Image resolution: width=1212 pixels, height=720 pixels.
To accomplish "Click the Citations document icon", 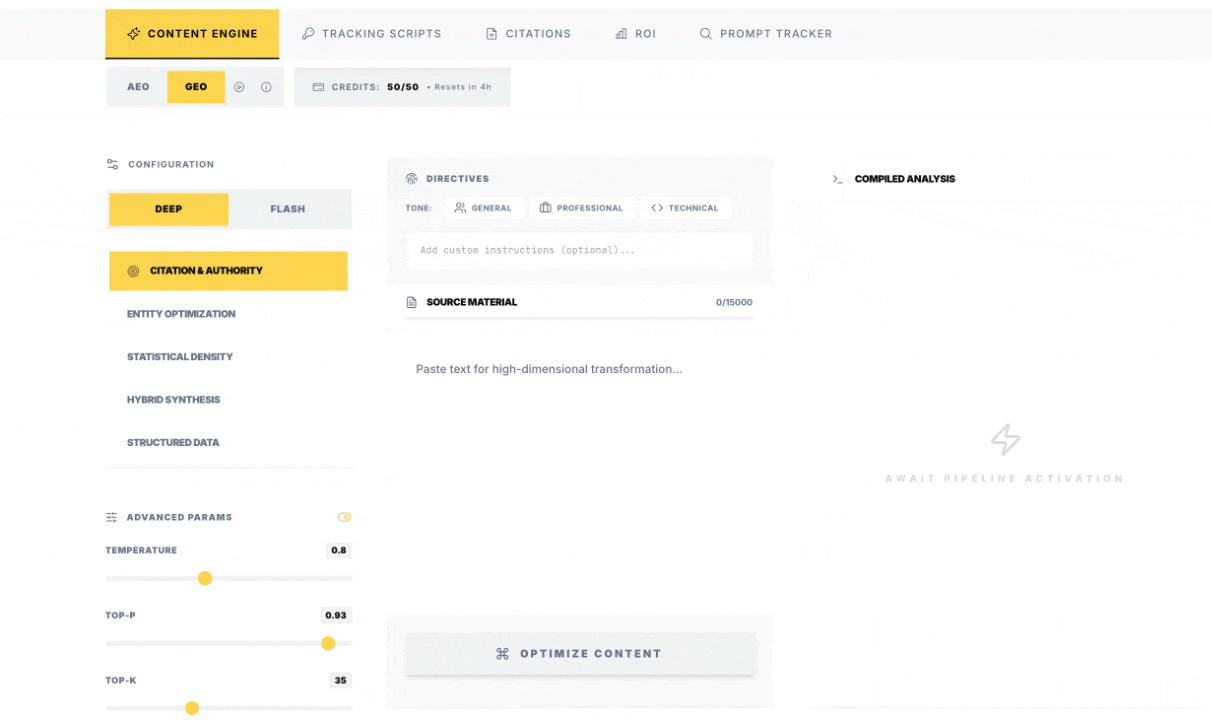I will [x=490, y=33].
